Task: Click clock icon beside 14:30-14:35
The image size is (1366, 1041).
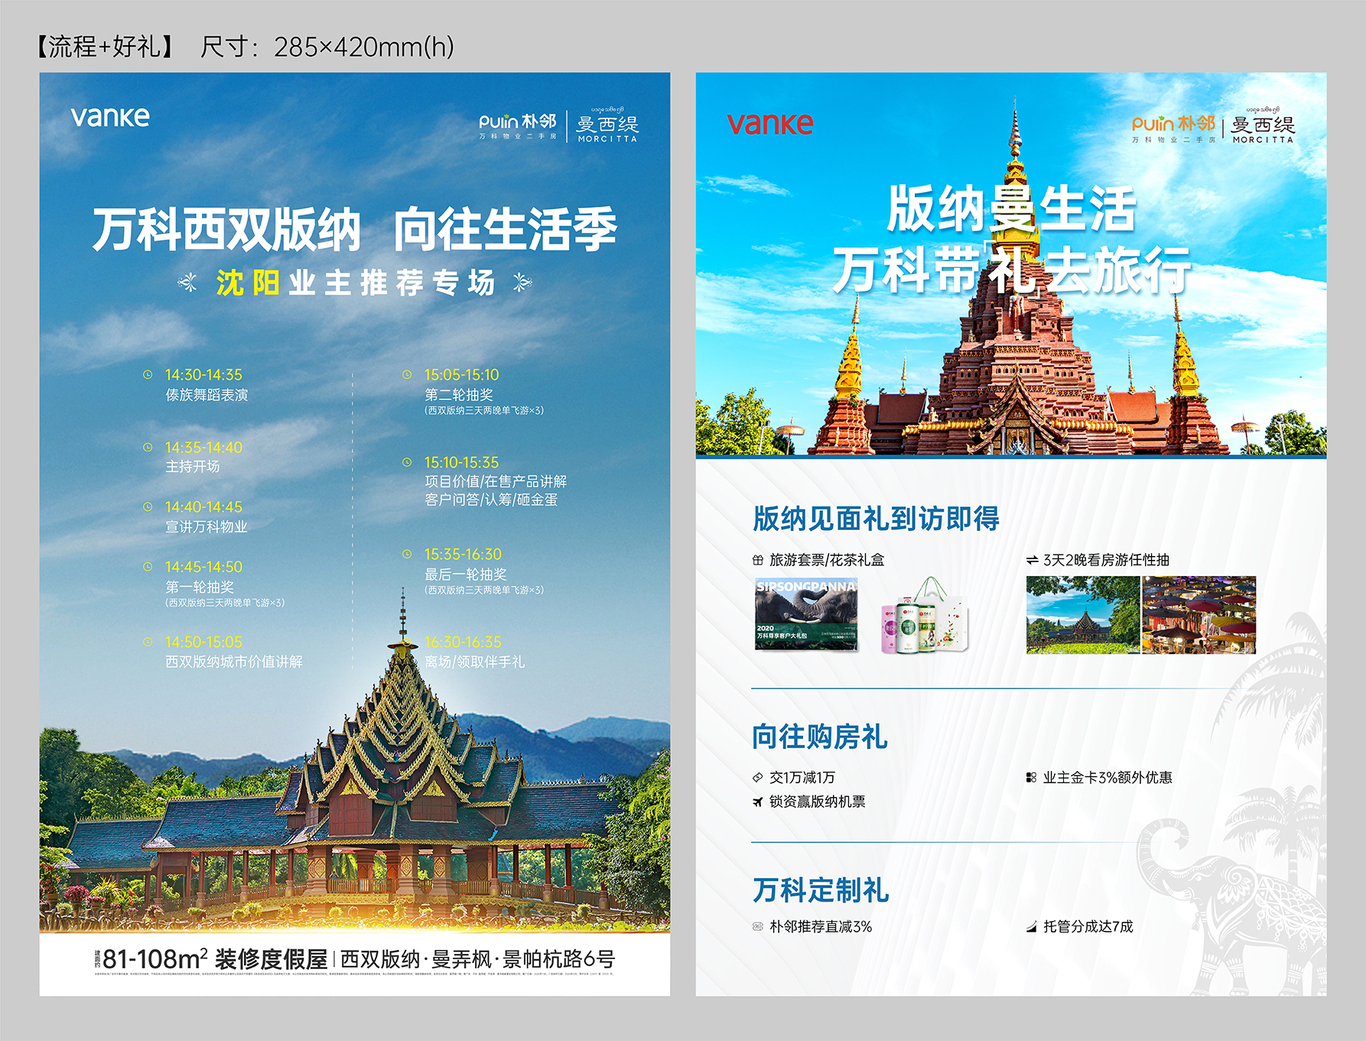Action: 148,375
